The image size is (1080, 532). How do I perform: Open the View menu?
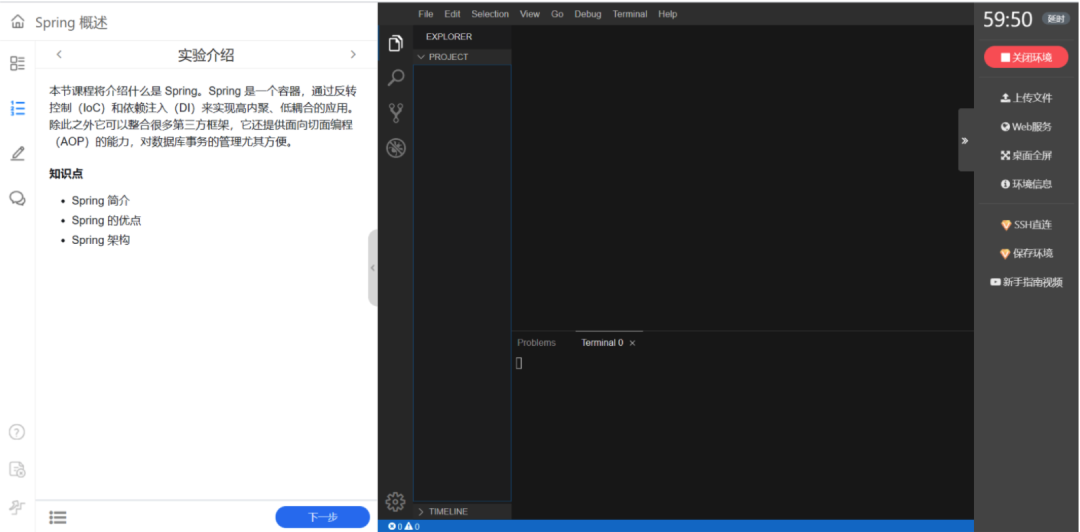point(530,14)
